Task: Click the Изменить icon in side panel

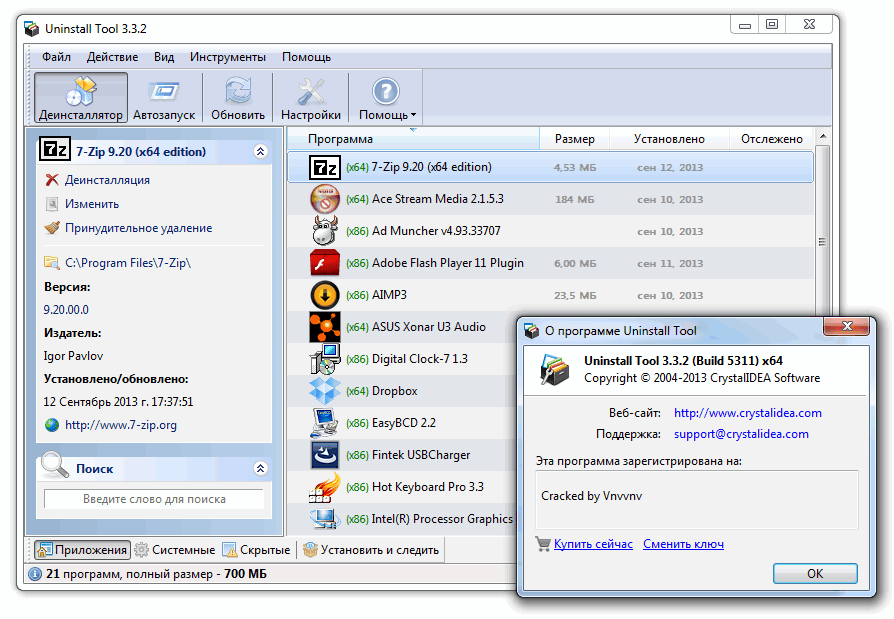Action: [x=52, y=204]
